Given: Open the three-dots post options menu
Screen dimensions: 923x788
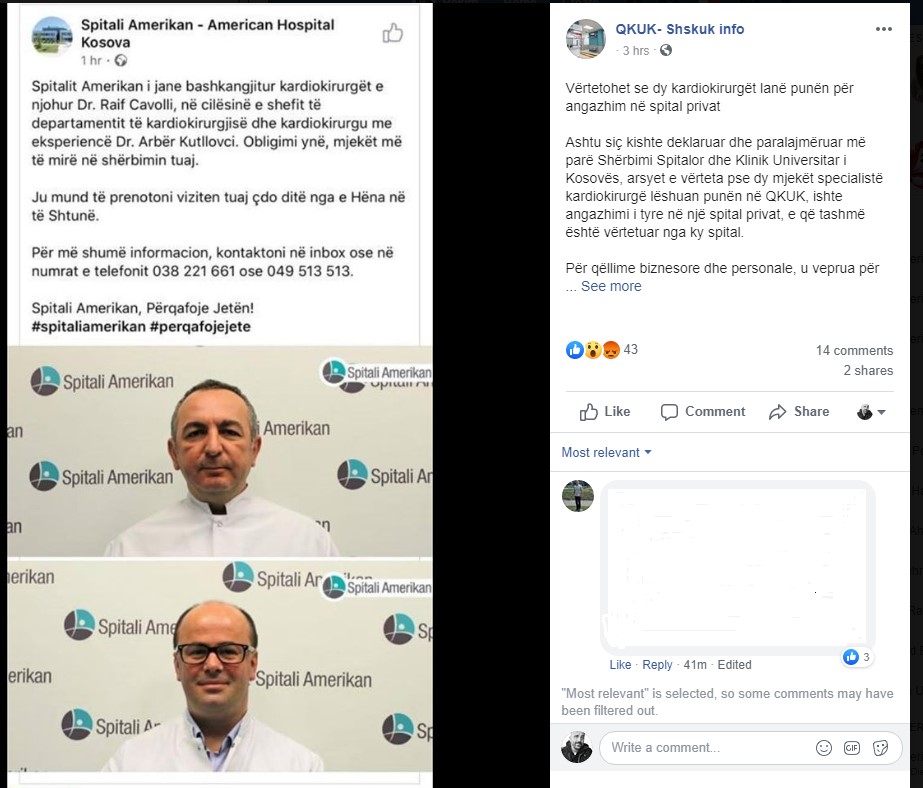Looking at the screenshot, I should point(884,29).
